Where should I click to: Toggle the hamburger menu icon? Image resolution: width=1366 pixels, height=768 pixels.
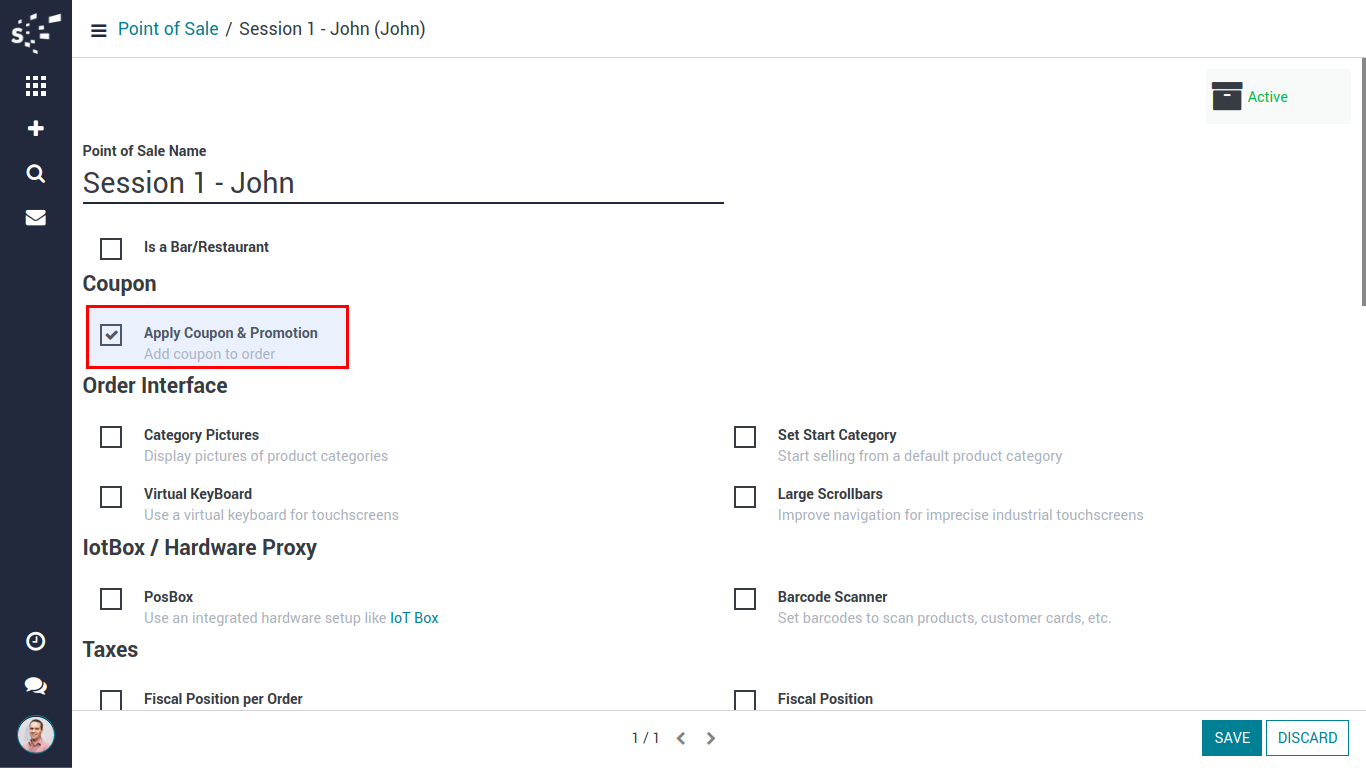click(x=98, y=30)
